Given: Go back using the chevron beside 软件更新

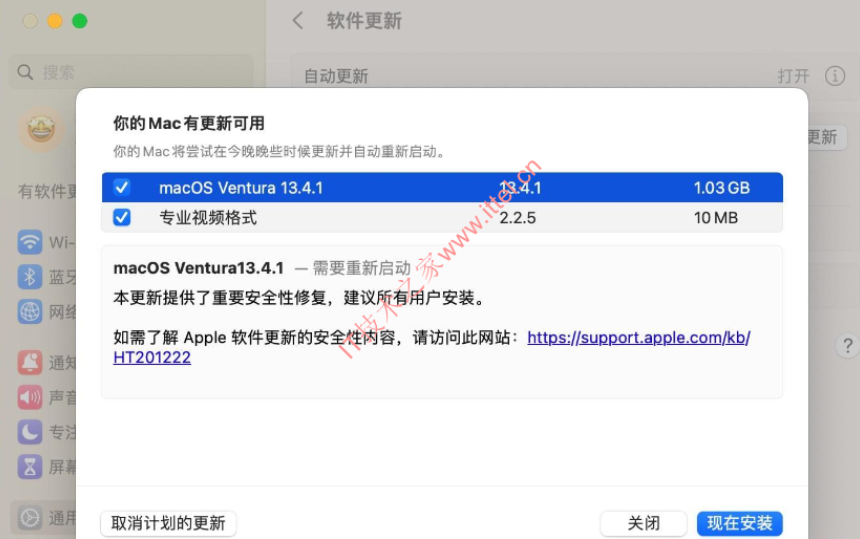Looking at the screenshot, I should click(298, 21).
